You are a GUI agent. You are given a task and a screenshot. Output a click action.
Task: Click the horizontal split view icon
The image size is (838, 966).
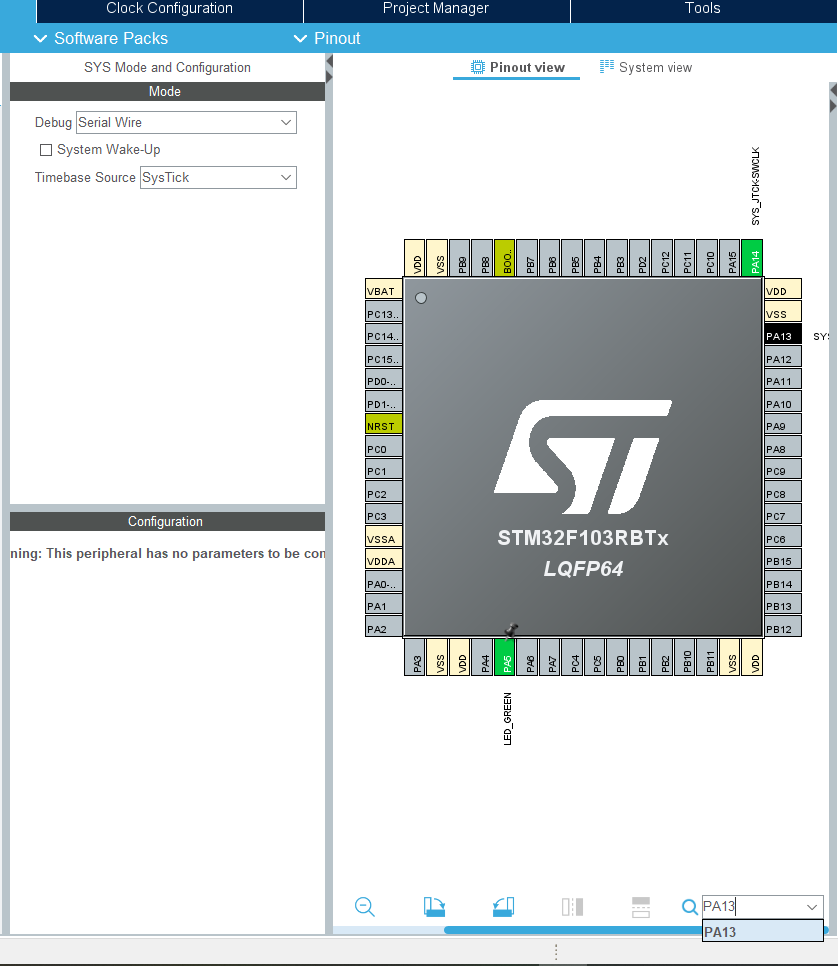tap(641, 907)
